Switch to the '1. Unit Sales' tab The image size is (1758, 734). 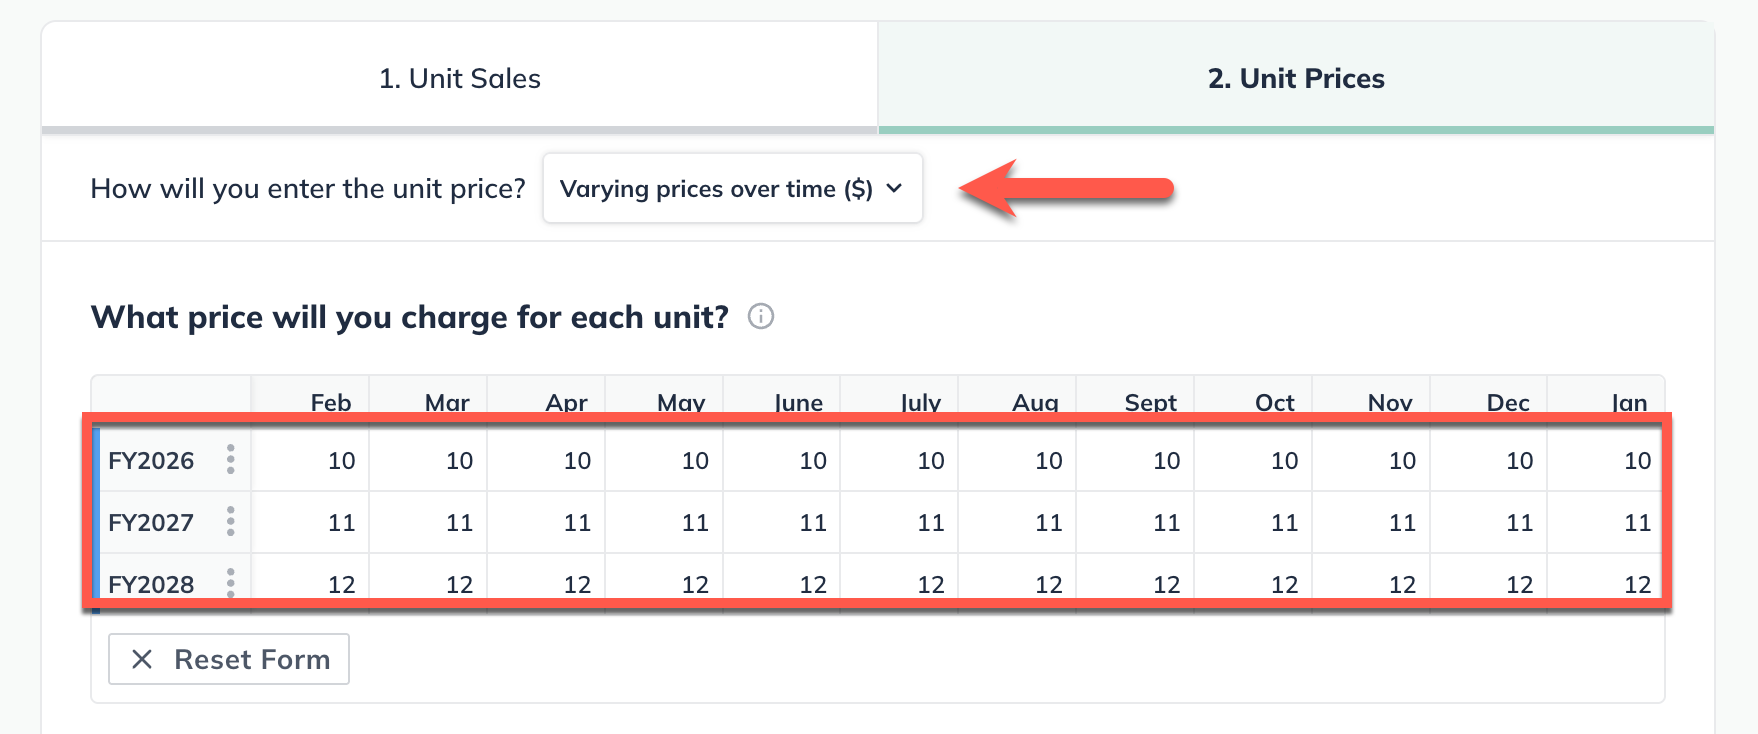[459, 77]
